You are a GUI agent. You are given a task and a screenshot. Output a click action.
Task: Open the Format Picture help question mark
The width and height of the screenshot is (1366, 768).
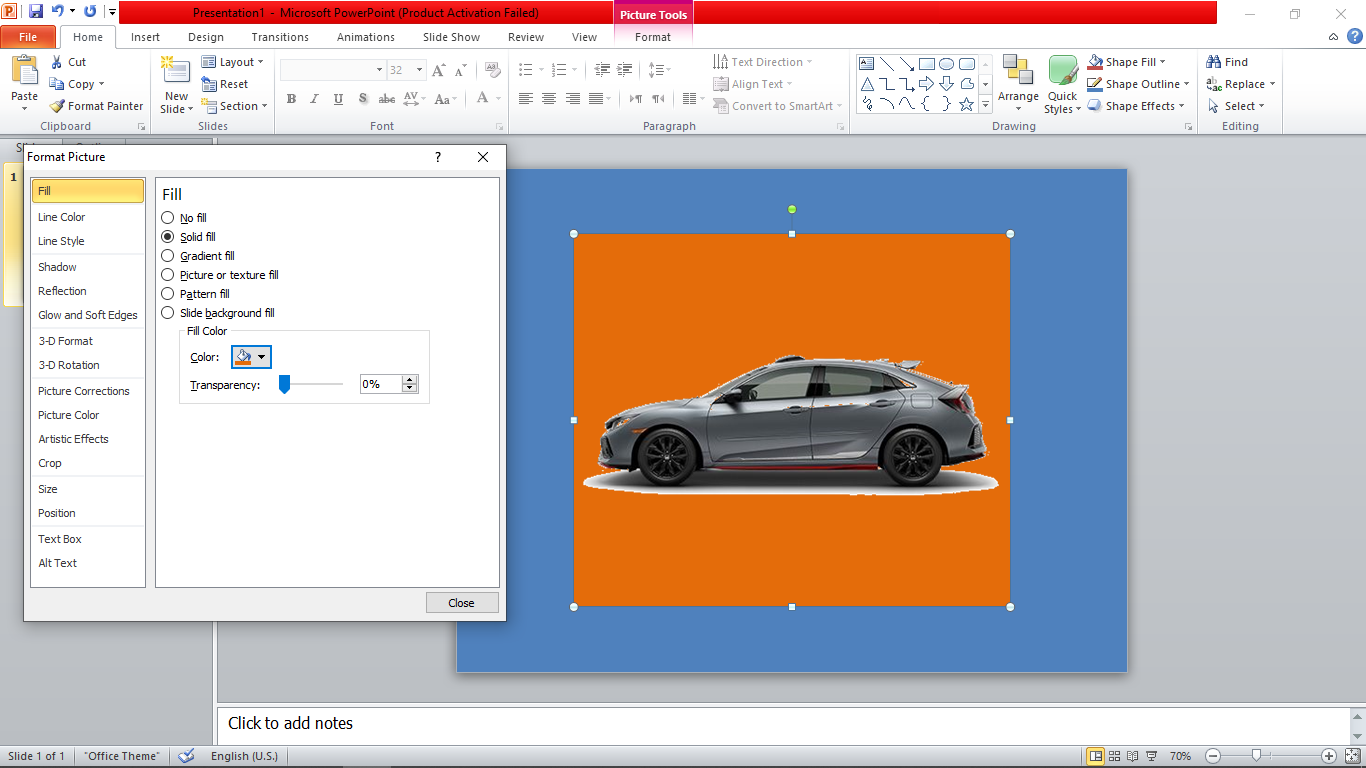click(x=437, y=157)
